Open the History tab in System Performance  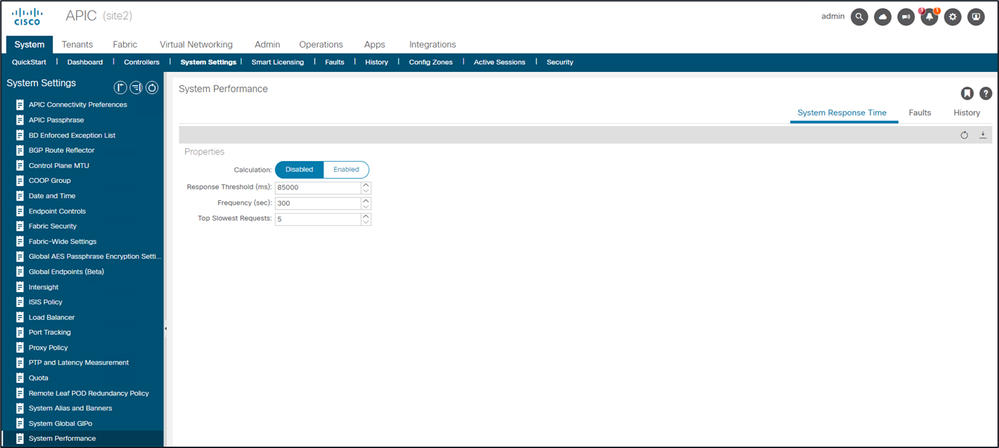[967, 113]
